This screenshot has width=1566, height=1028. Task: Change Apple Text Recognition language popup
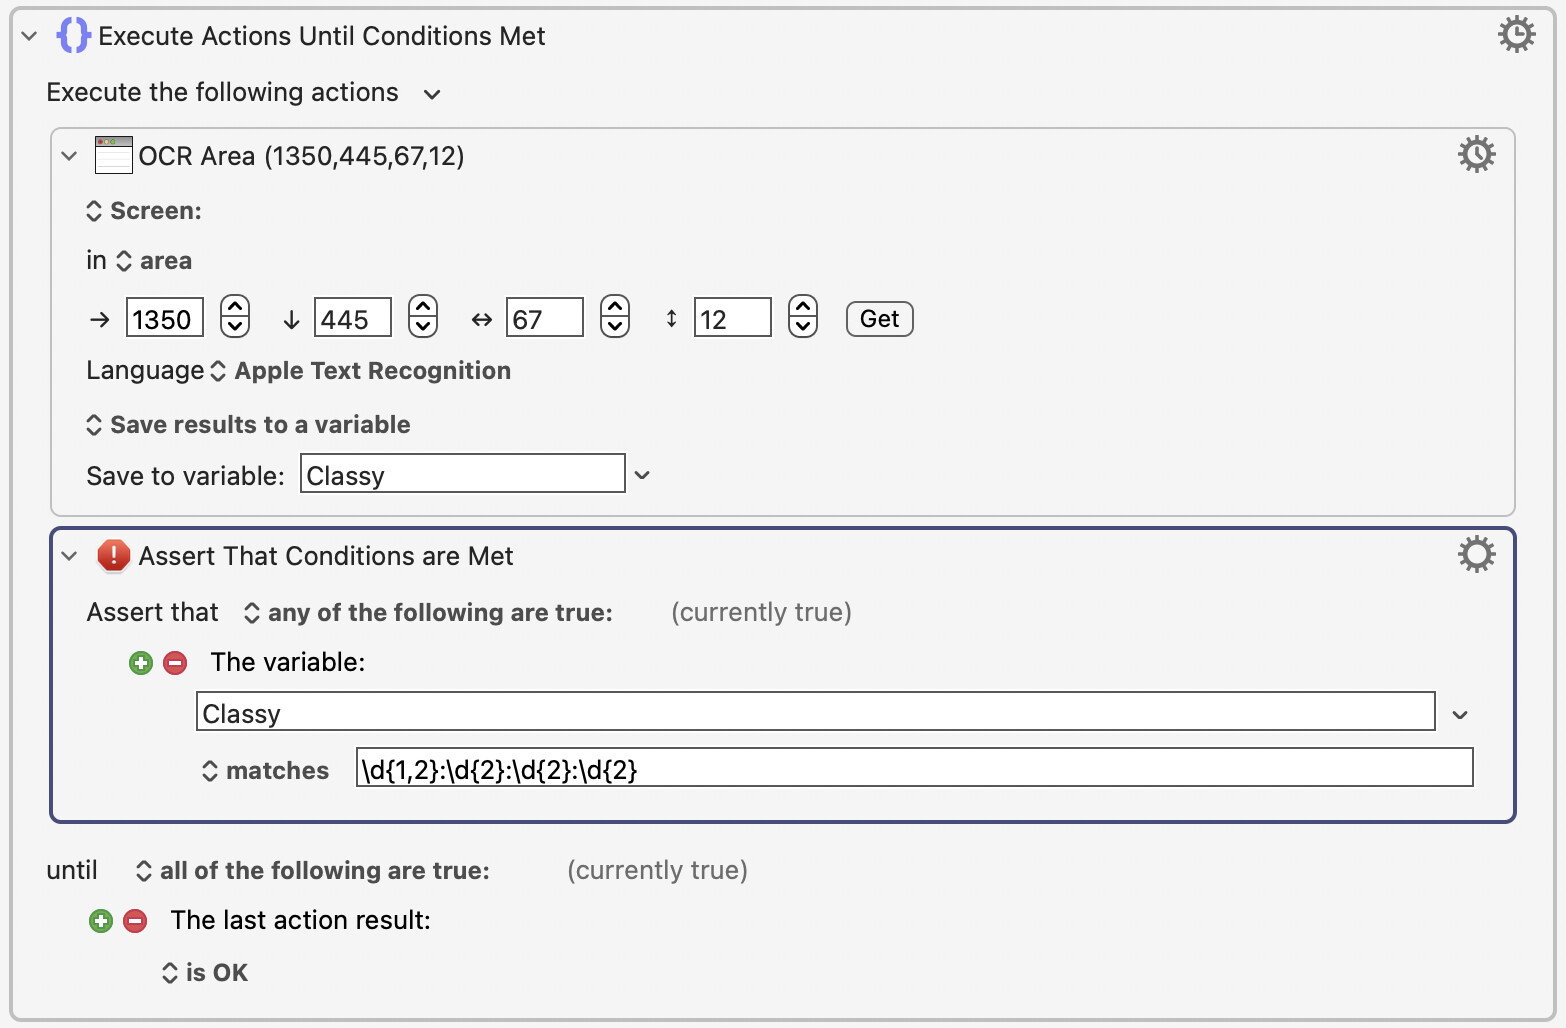(x=361, y=371)
